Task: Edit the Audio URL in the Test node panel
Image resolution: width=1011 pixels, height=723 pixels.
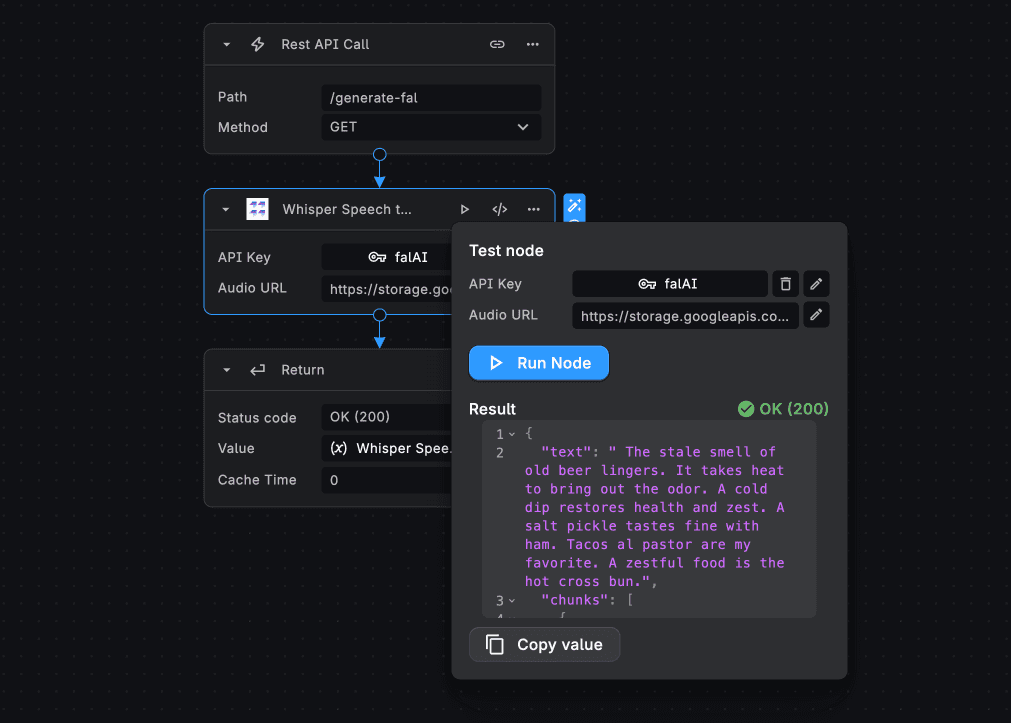Action: pos(816,316)
